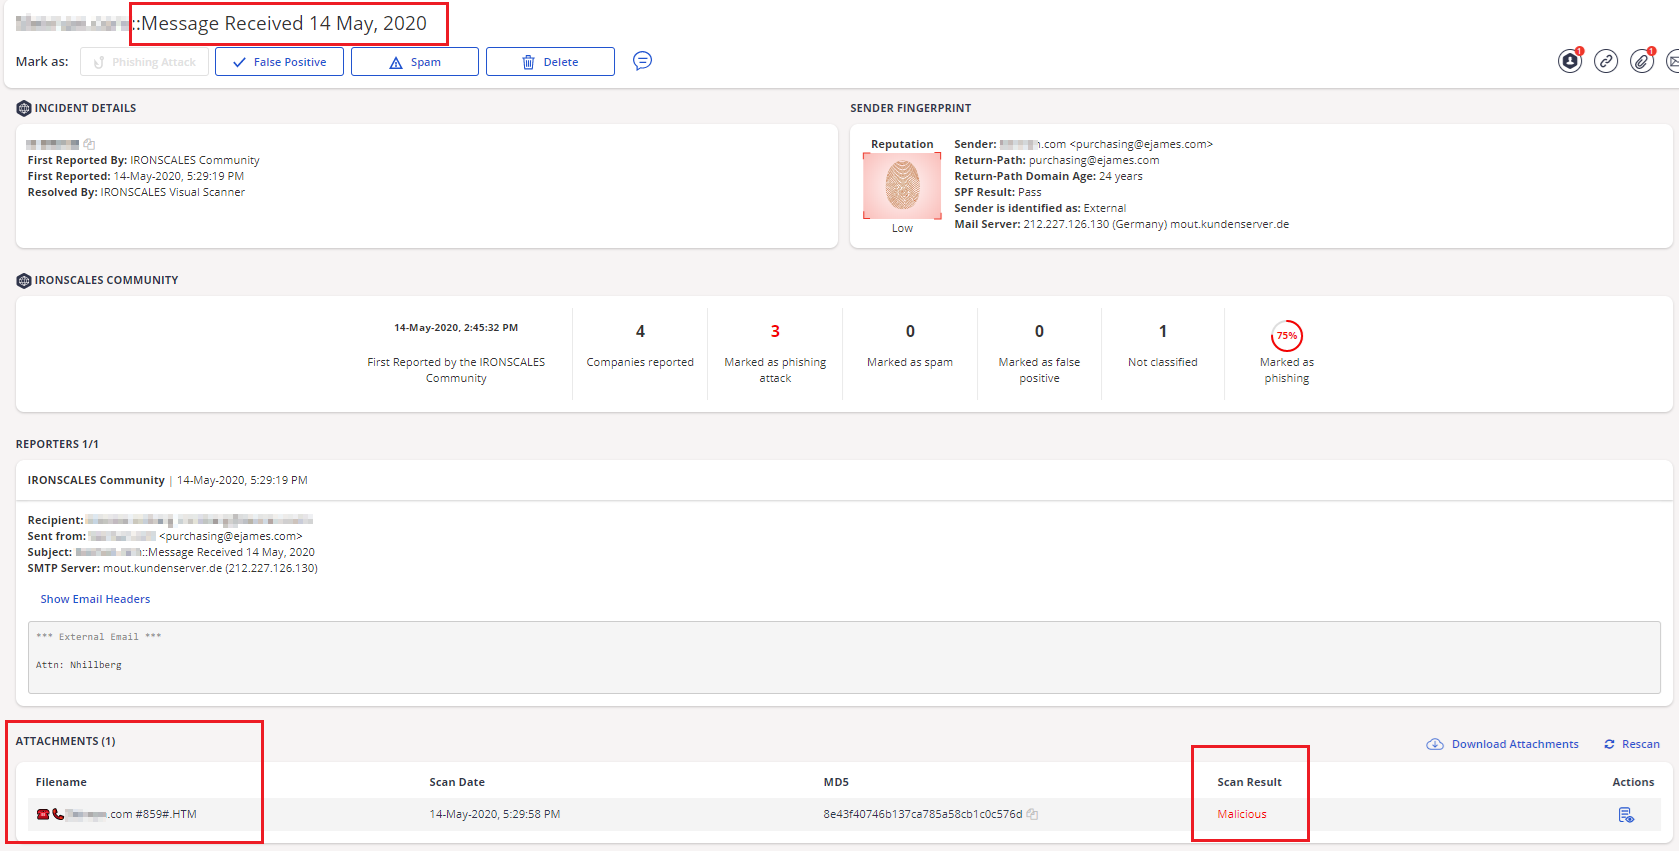Image resolution: width=1679 pixels, height=851 pixels.
Task: Open the #859#.HTM attachment filename
Action: point(117,814)
